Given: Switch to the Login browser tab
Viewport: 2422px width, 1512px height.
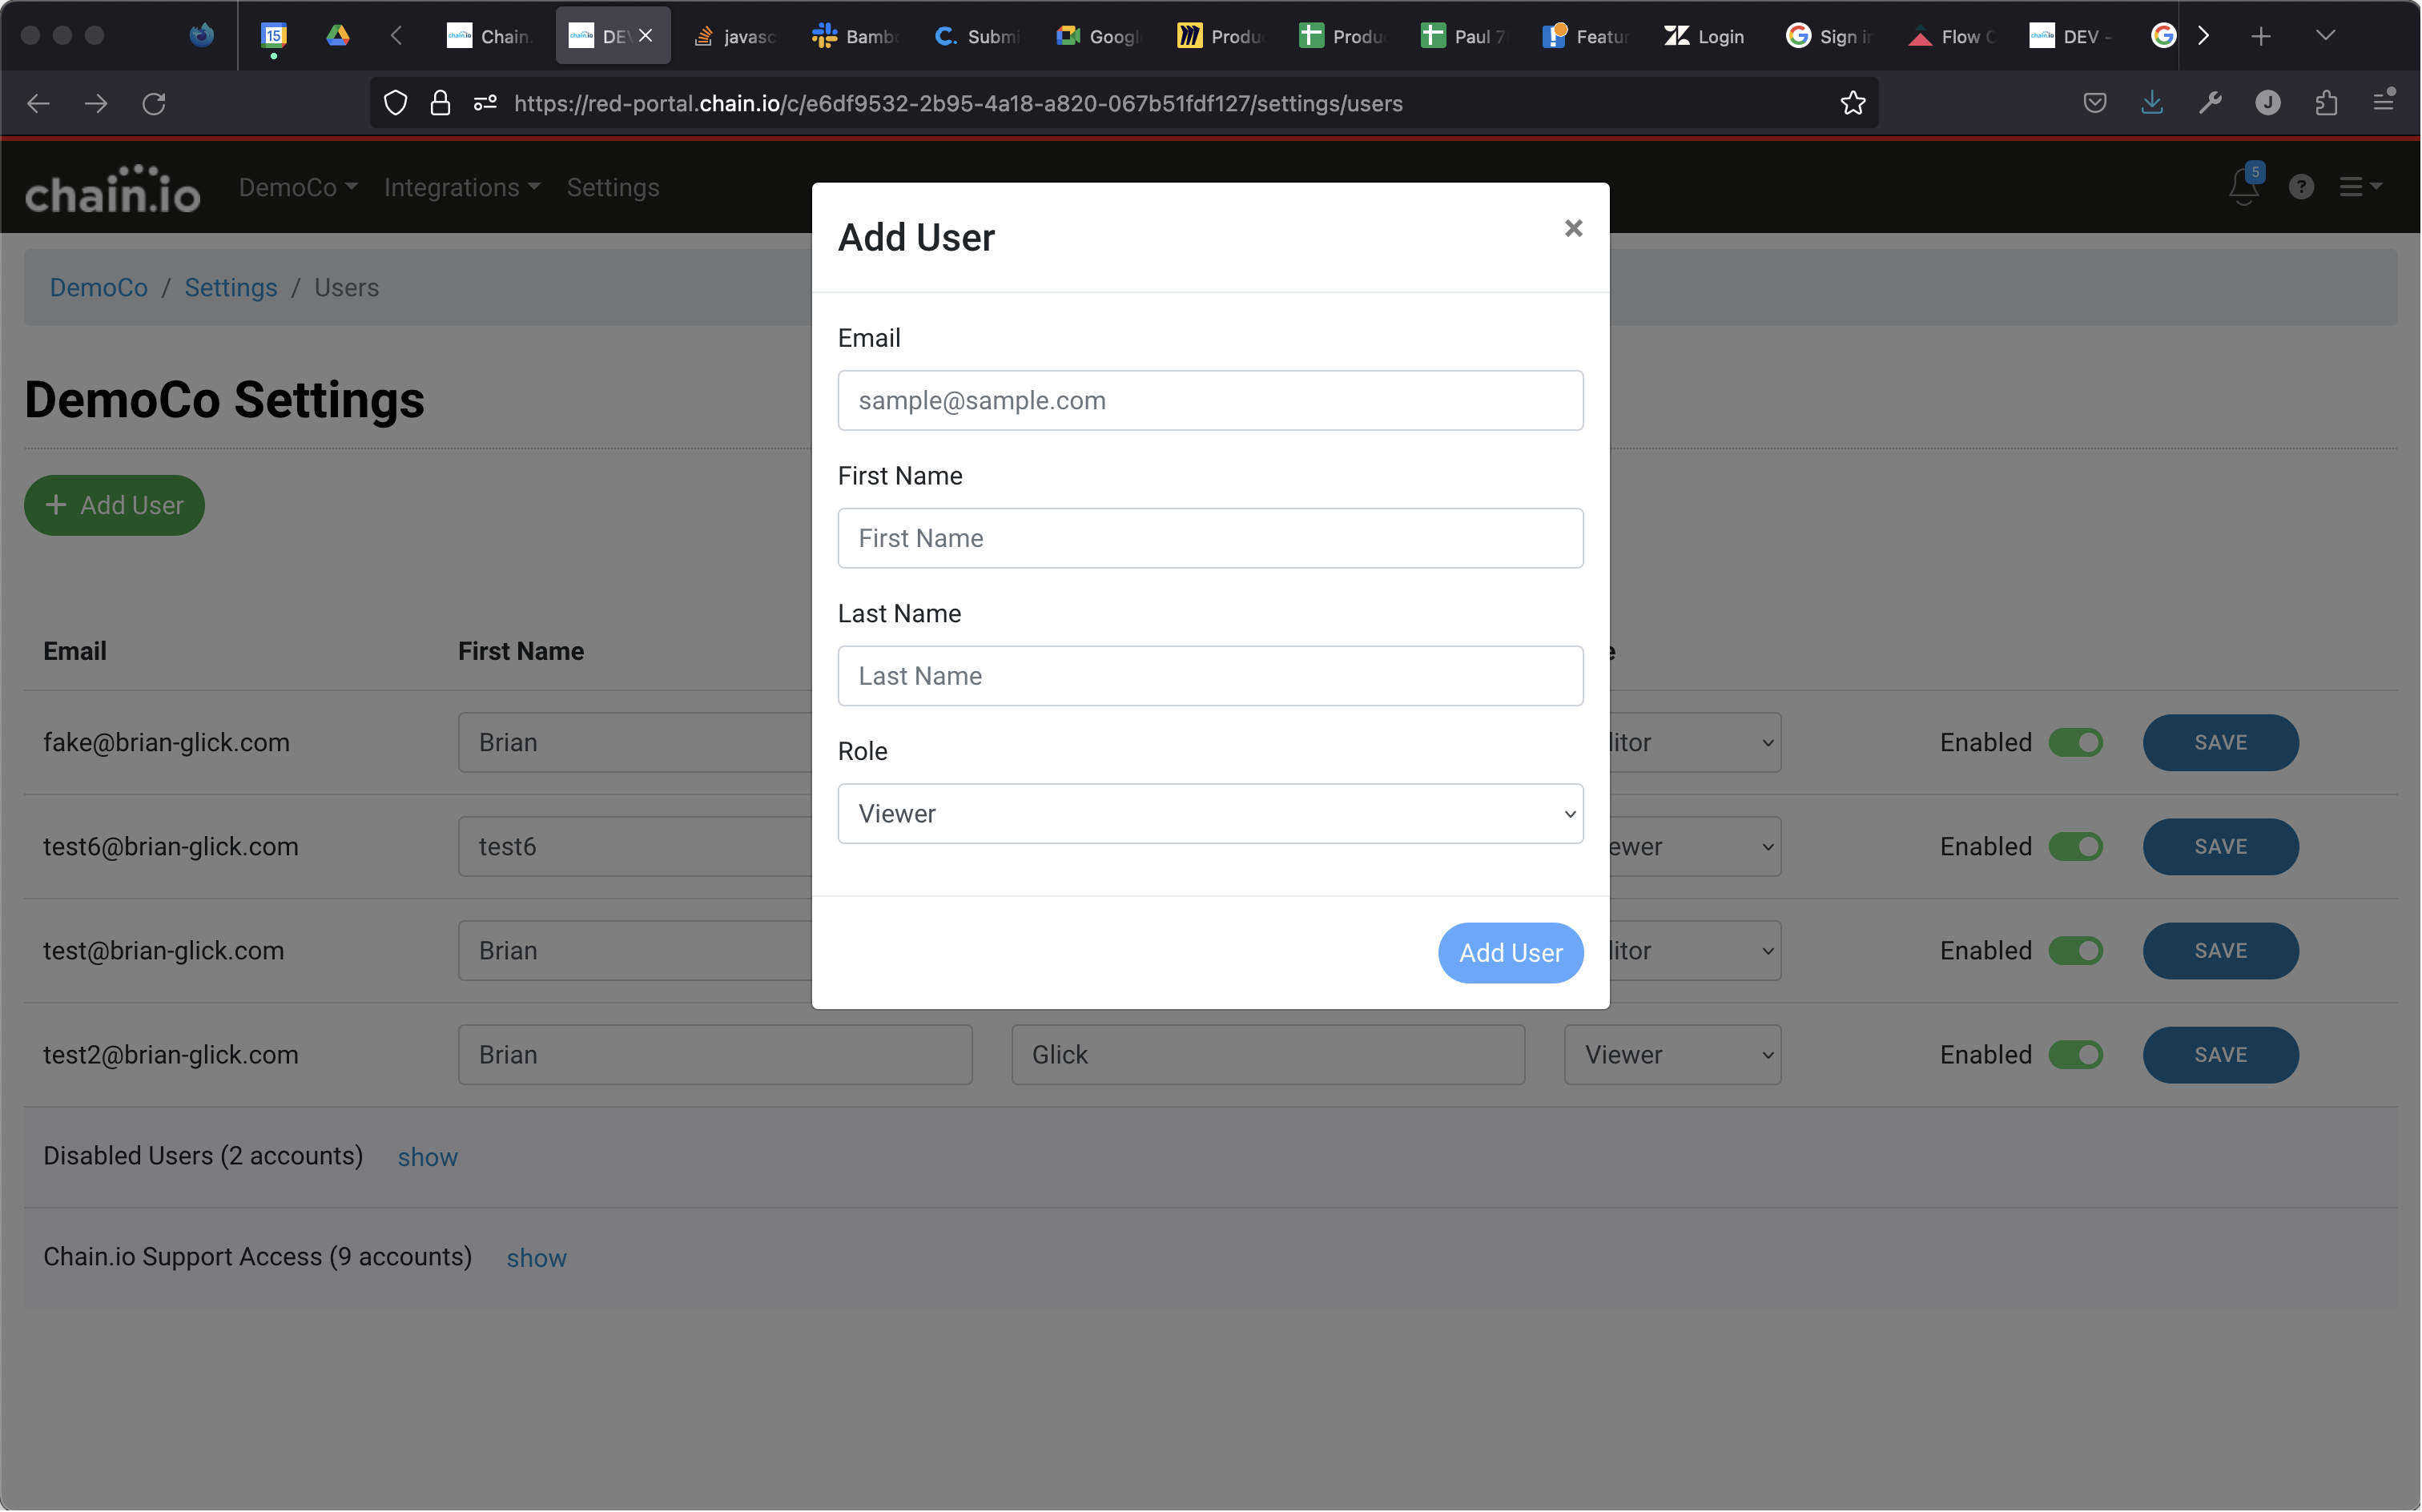Looking at the screenshot, I should 1704,36.
